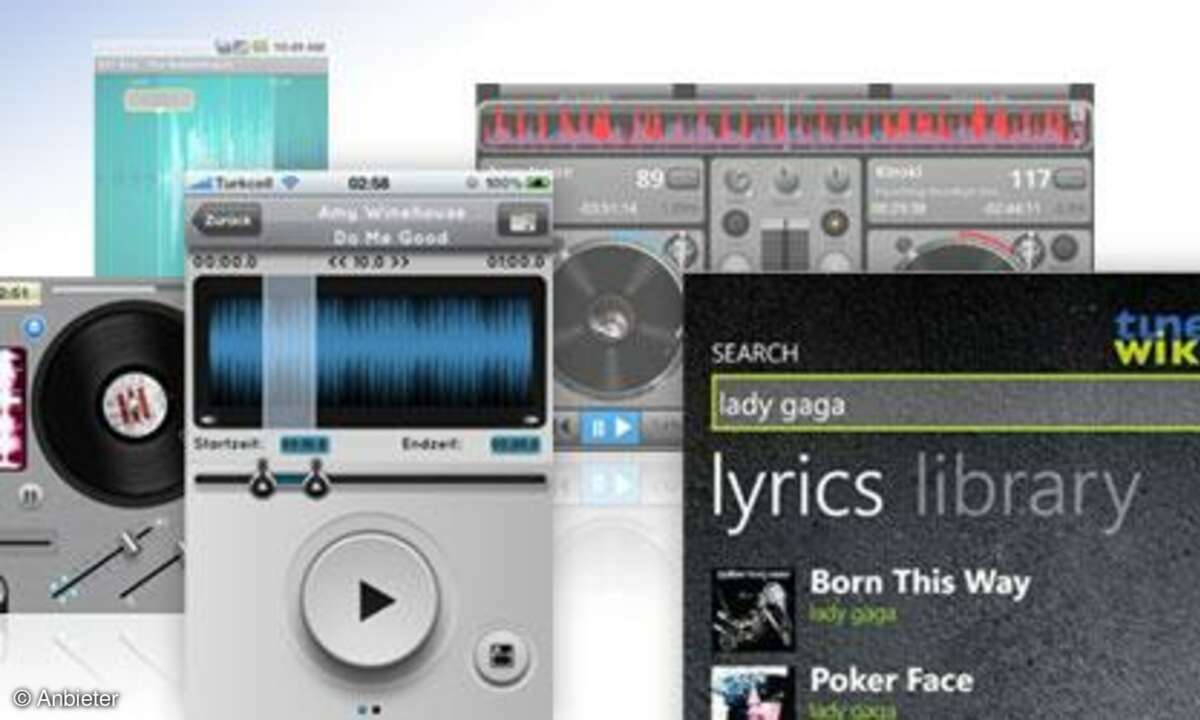Click the middle mixer knob in DJ app
Screen dimensions: 1200x720
click(786, 180)
